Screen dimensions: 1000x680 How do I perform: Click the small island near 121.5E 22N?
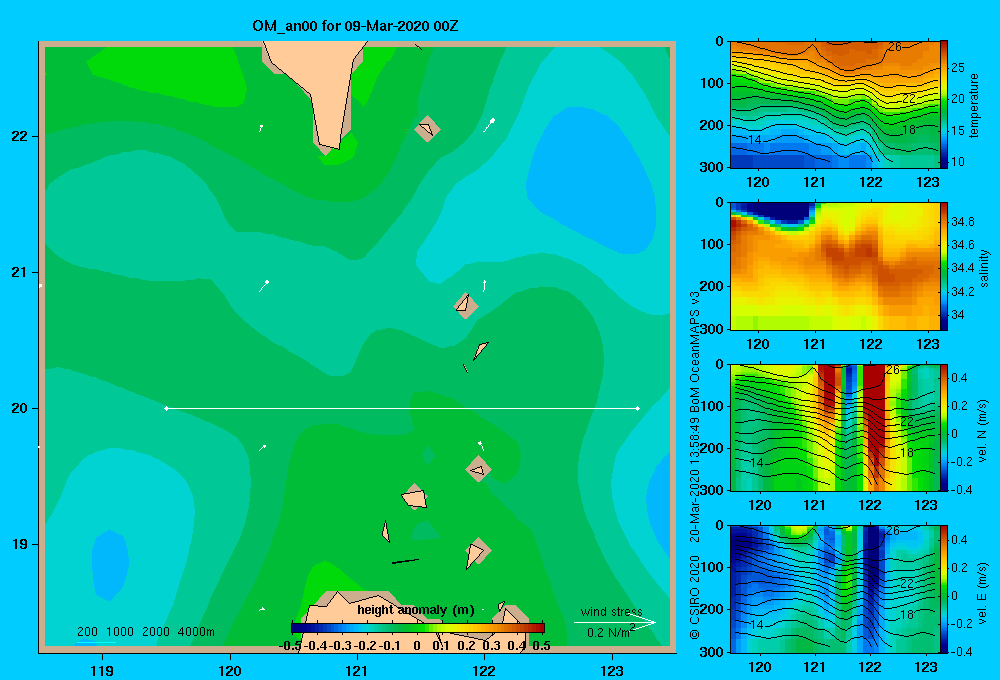pos(427,129)
